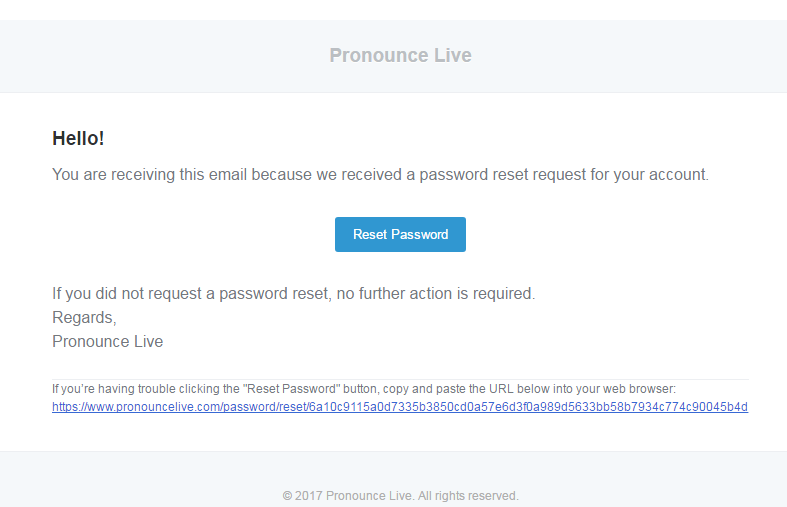
Task: Click the Pronounce Live header title
Action: (x=400, y=55)
